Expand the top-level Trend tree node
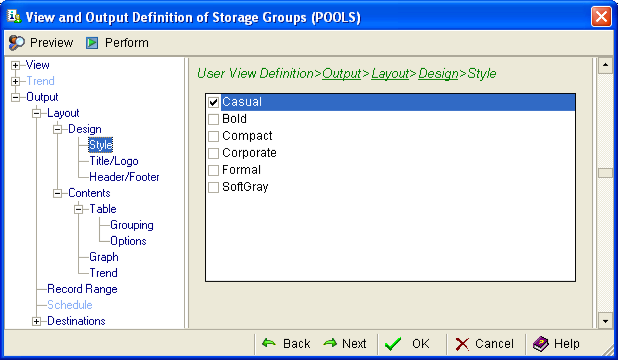Screen dimensions: 618x360 [x=15, y=81]
